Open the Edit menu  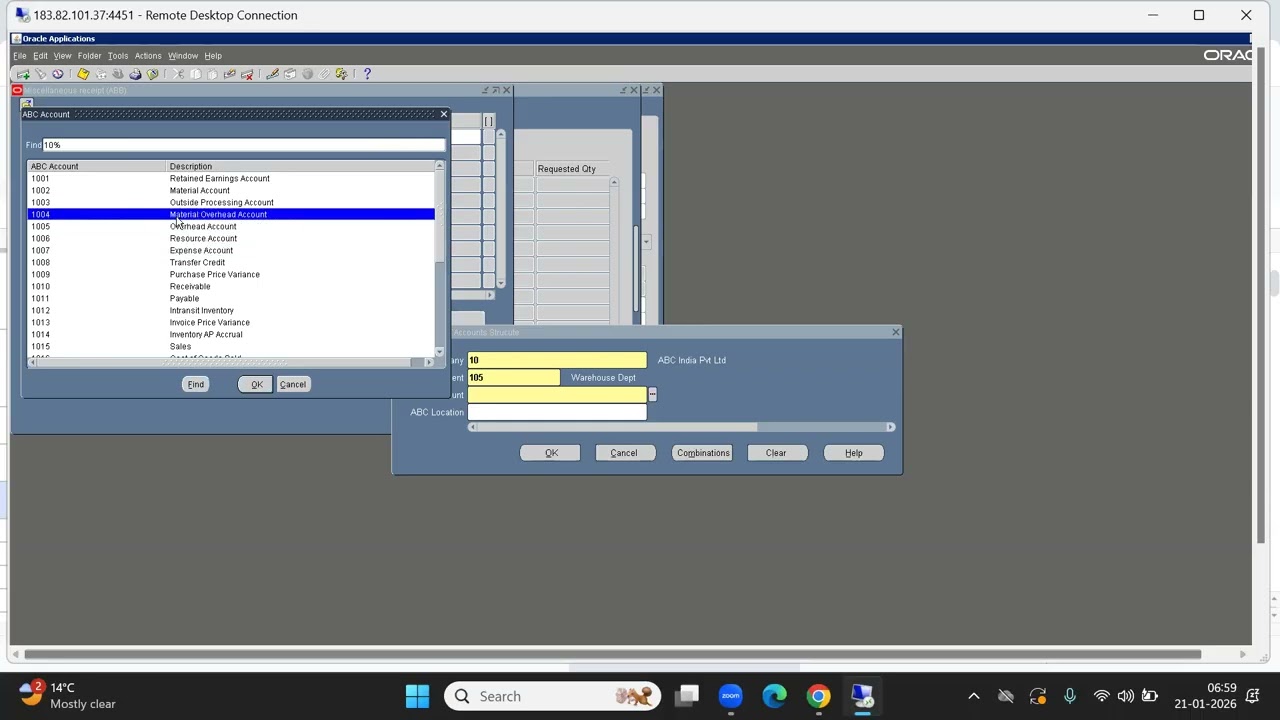pyautogui.click(x=40, y=56)
